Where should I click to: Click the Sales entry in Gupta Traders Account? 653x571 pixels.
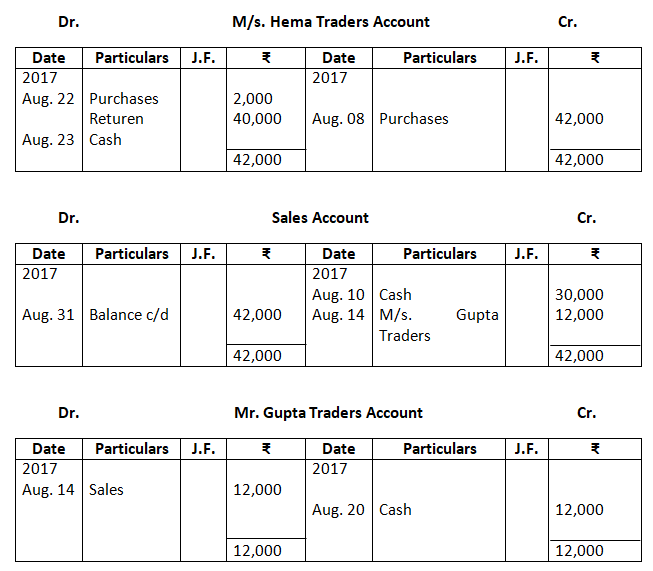[106, 490]
